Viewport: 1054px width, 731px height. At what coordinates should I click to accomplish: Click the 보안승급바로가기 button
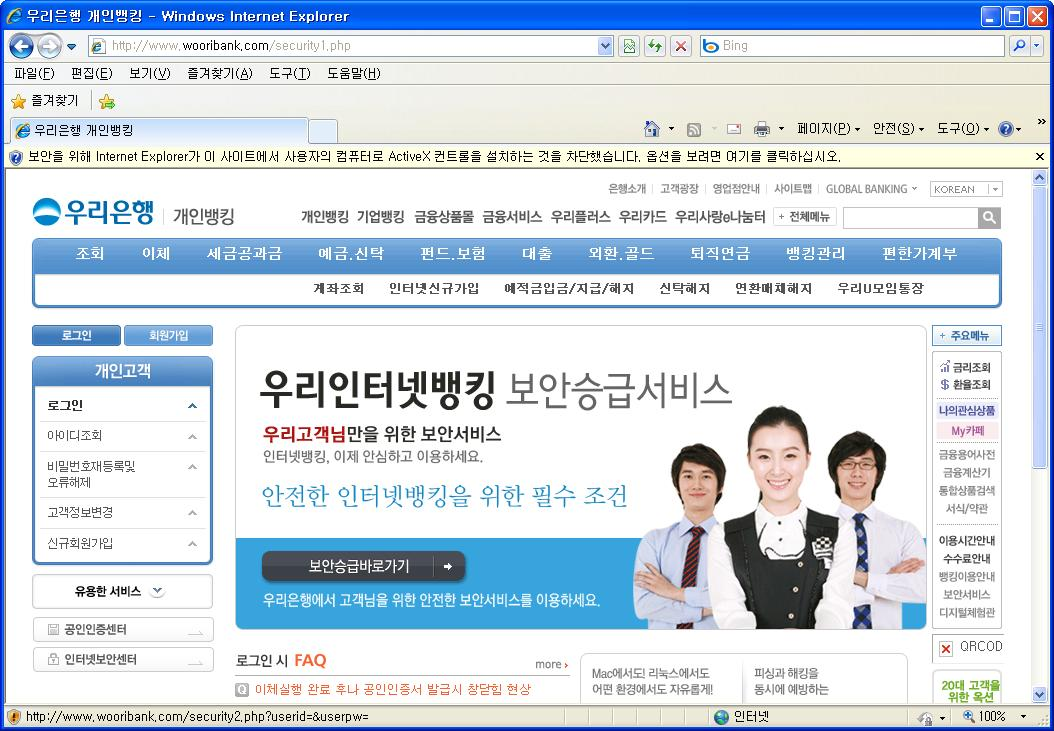[364, 566]
